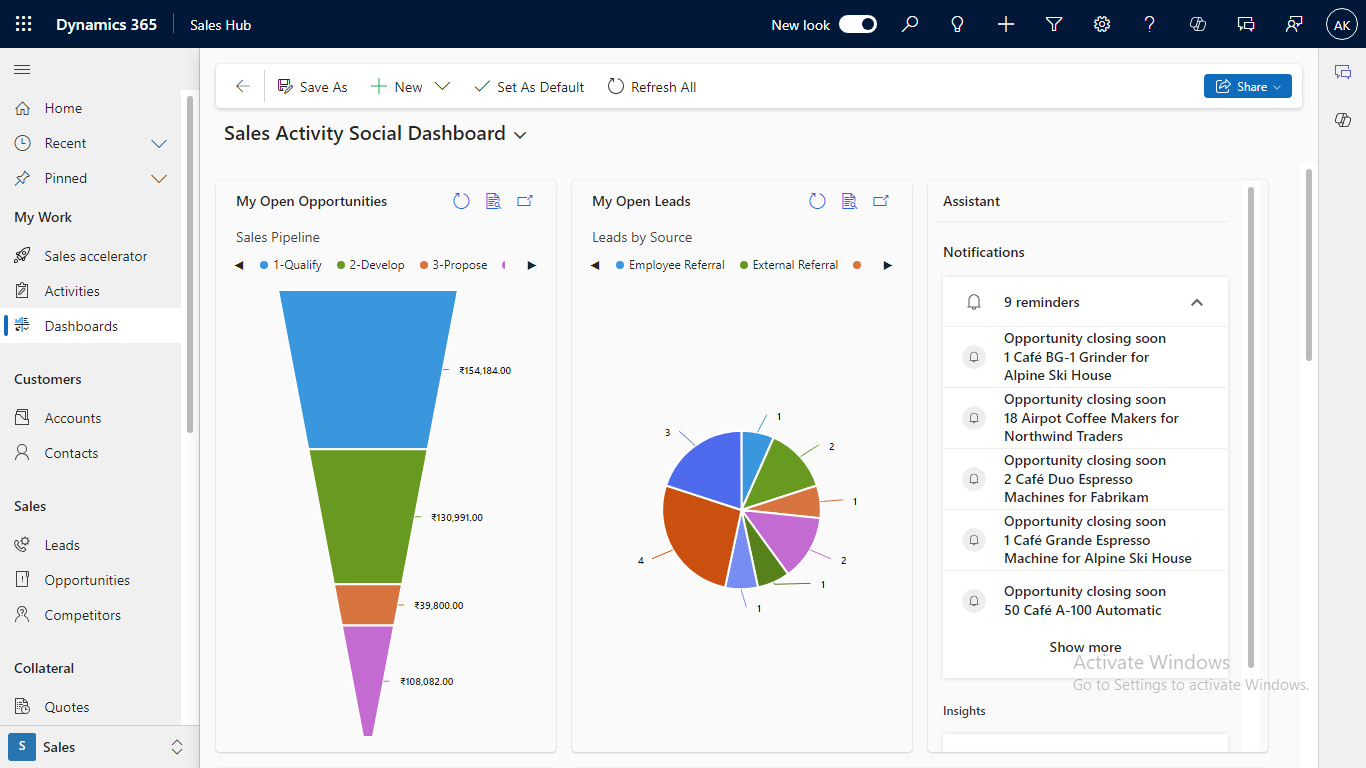This screenshot has width=1366, height=768.
Task: Click the Share button
Action: (1247, 87)
